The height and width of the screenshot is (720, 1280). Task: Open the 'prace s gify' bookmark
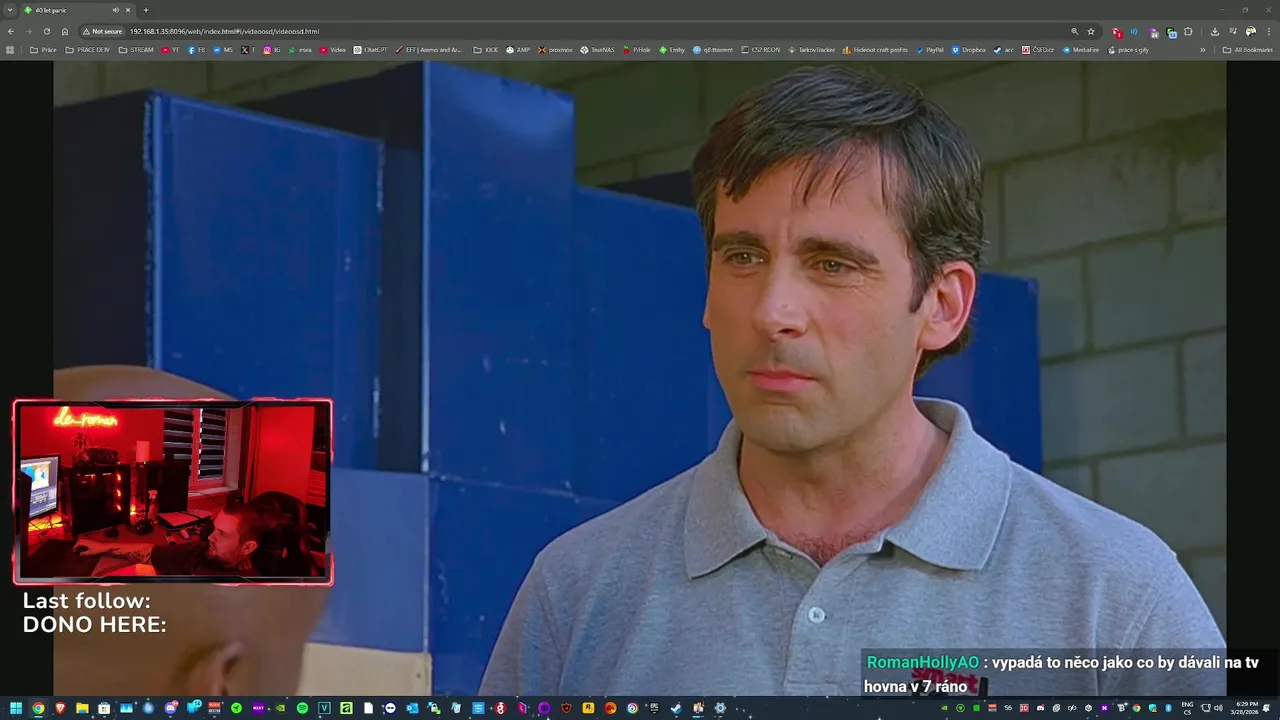coord(1128,49)
